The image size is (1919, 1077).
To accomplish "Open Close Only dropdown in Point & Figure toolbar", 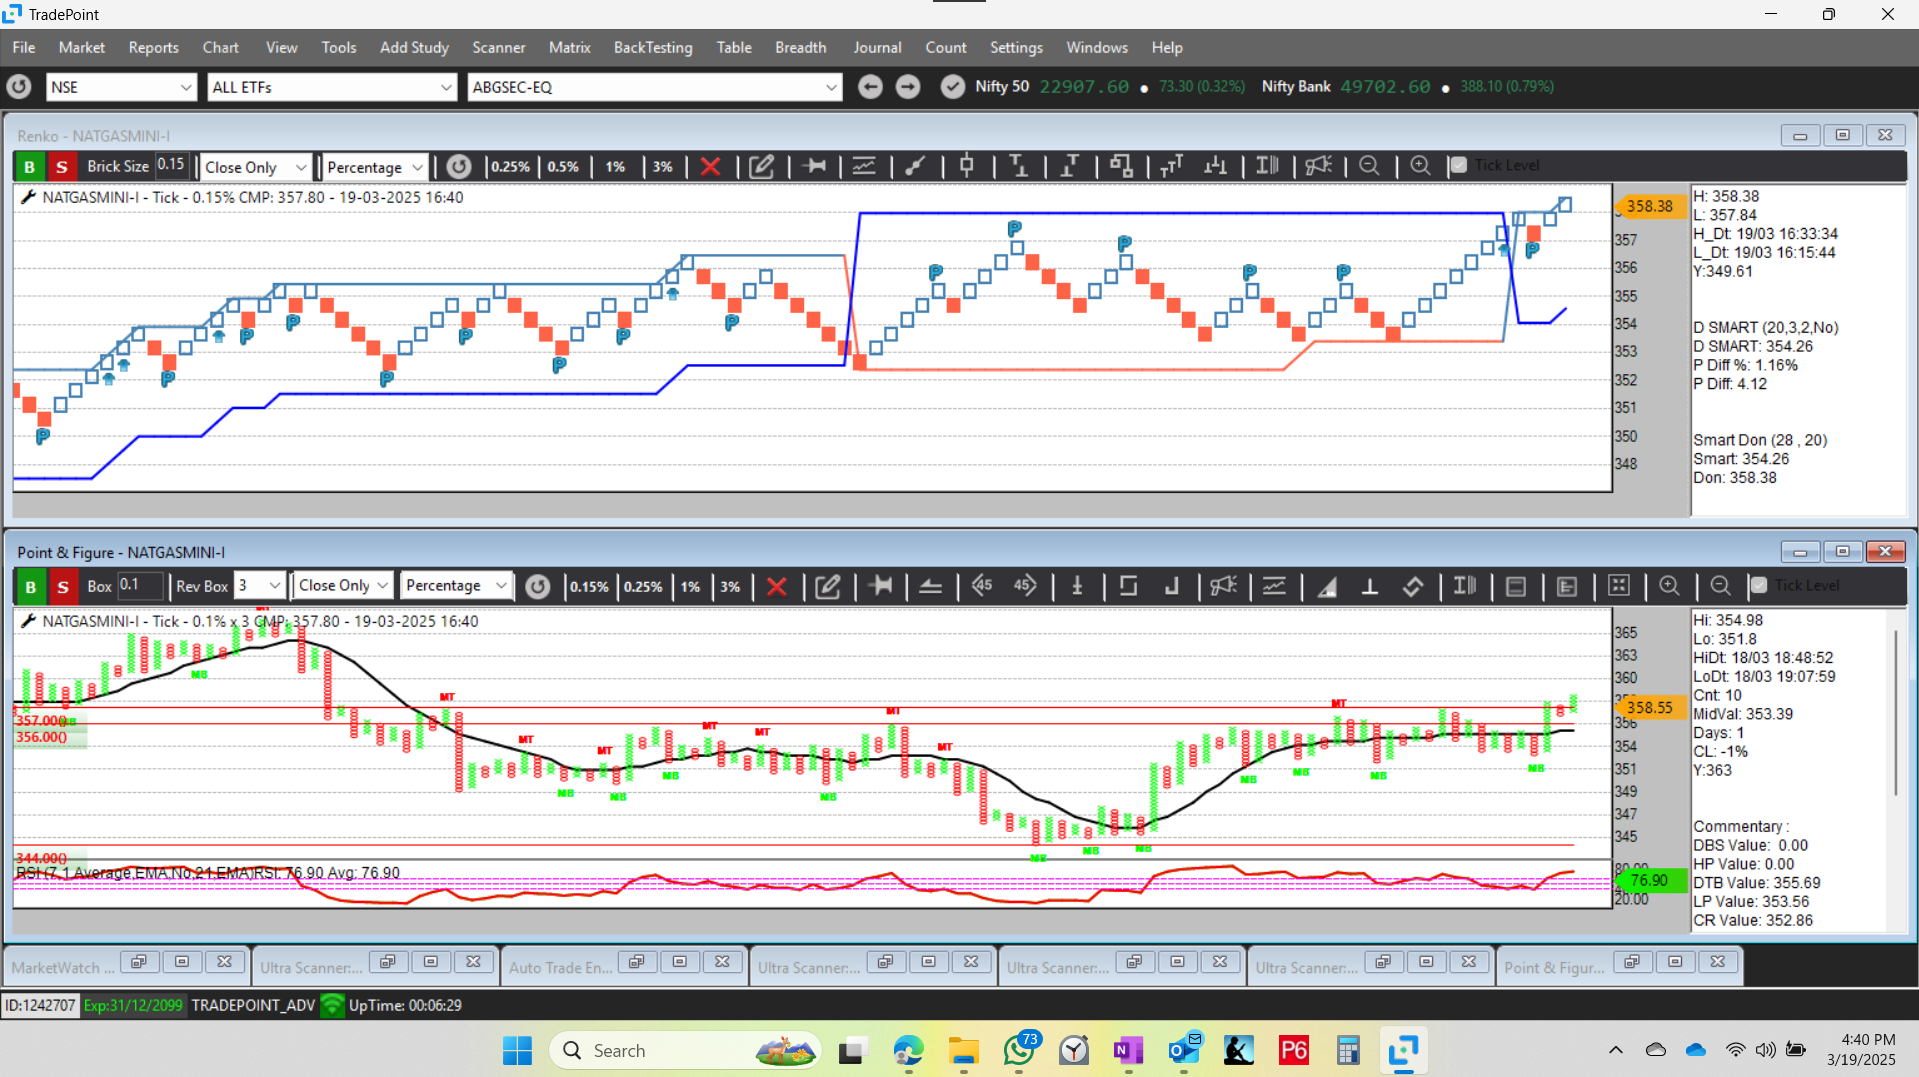I will point(343,586).
